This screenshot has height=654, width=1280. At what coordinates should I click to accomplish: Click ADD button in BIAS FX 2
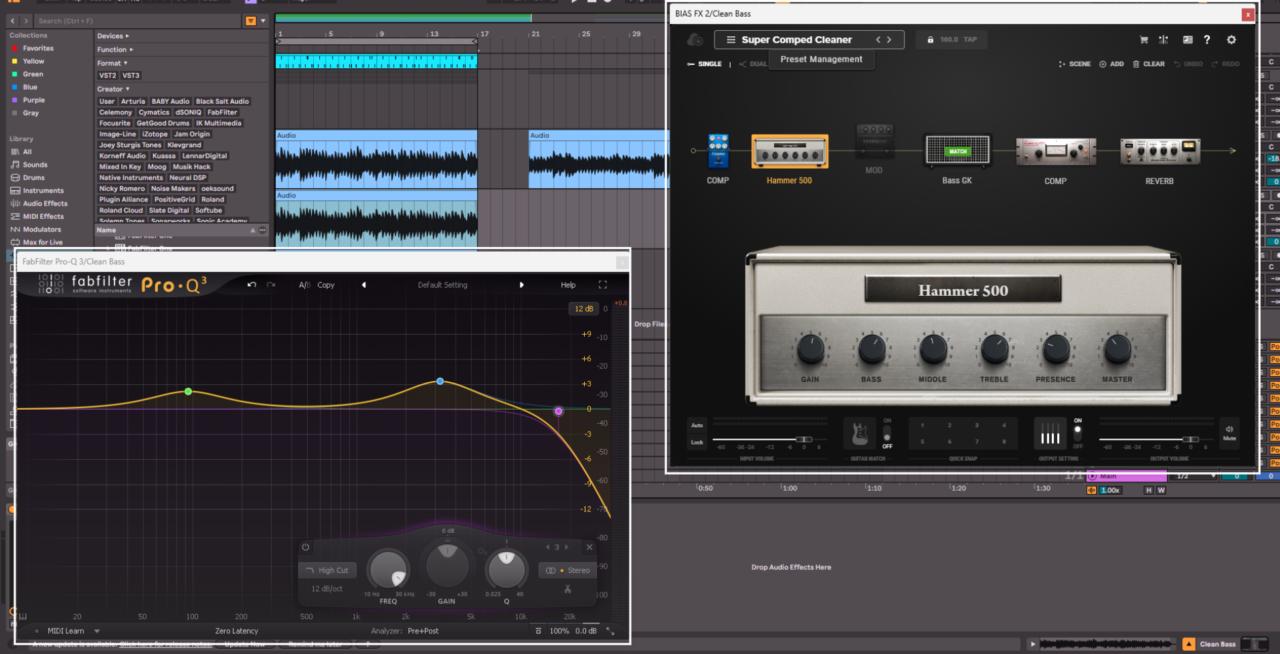pyautogui.click(x=1111, y=64)
